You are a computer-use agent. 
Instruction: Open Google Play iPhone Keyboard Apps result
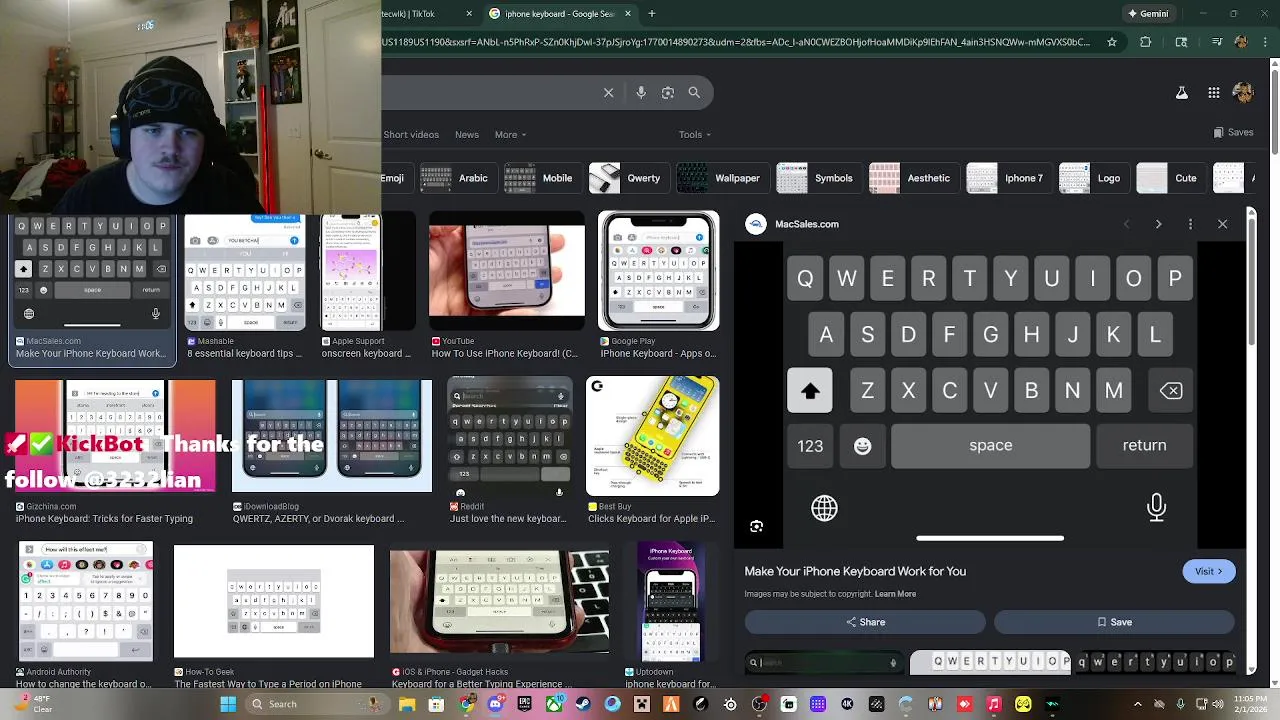pyautogui.click(x=658, y=285)
